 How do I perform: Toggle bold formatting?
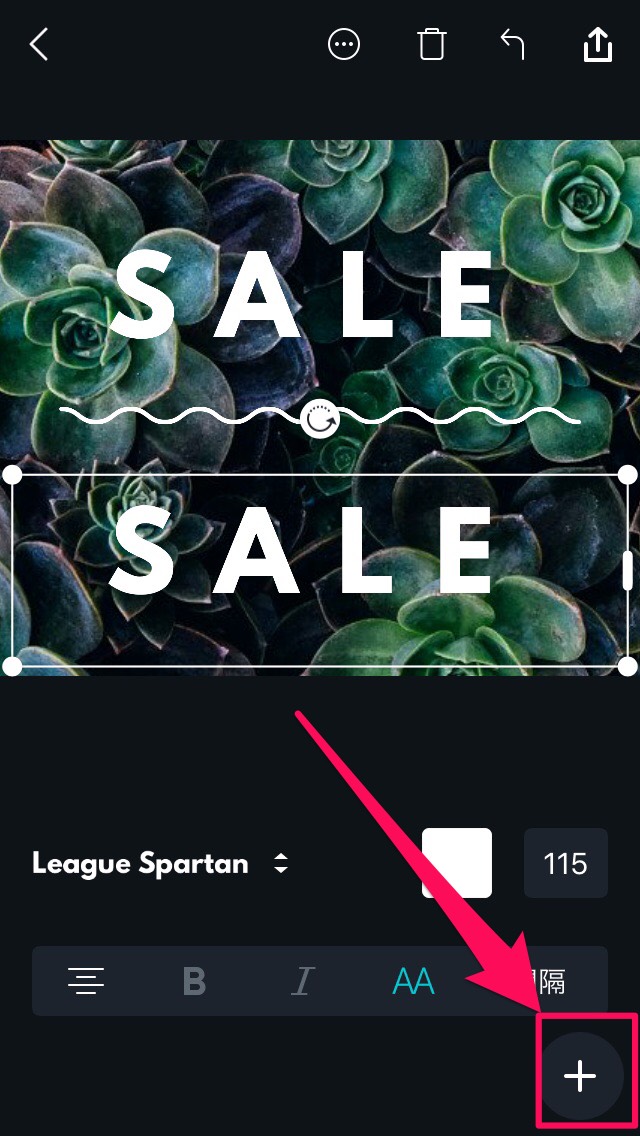pyautogui.click(x=194, y=982)
